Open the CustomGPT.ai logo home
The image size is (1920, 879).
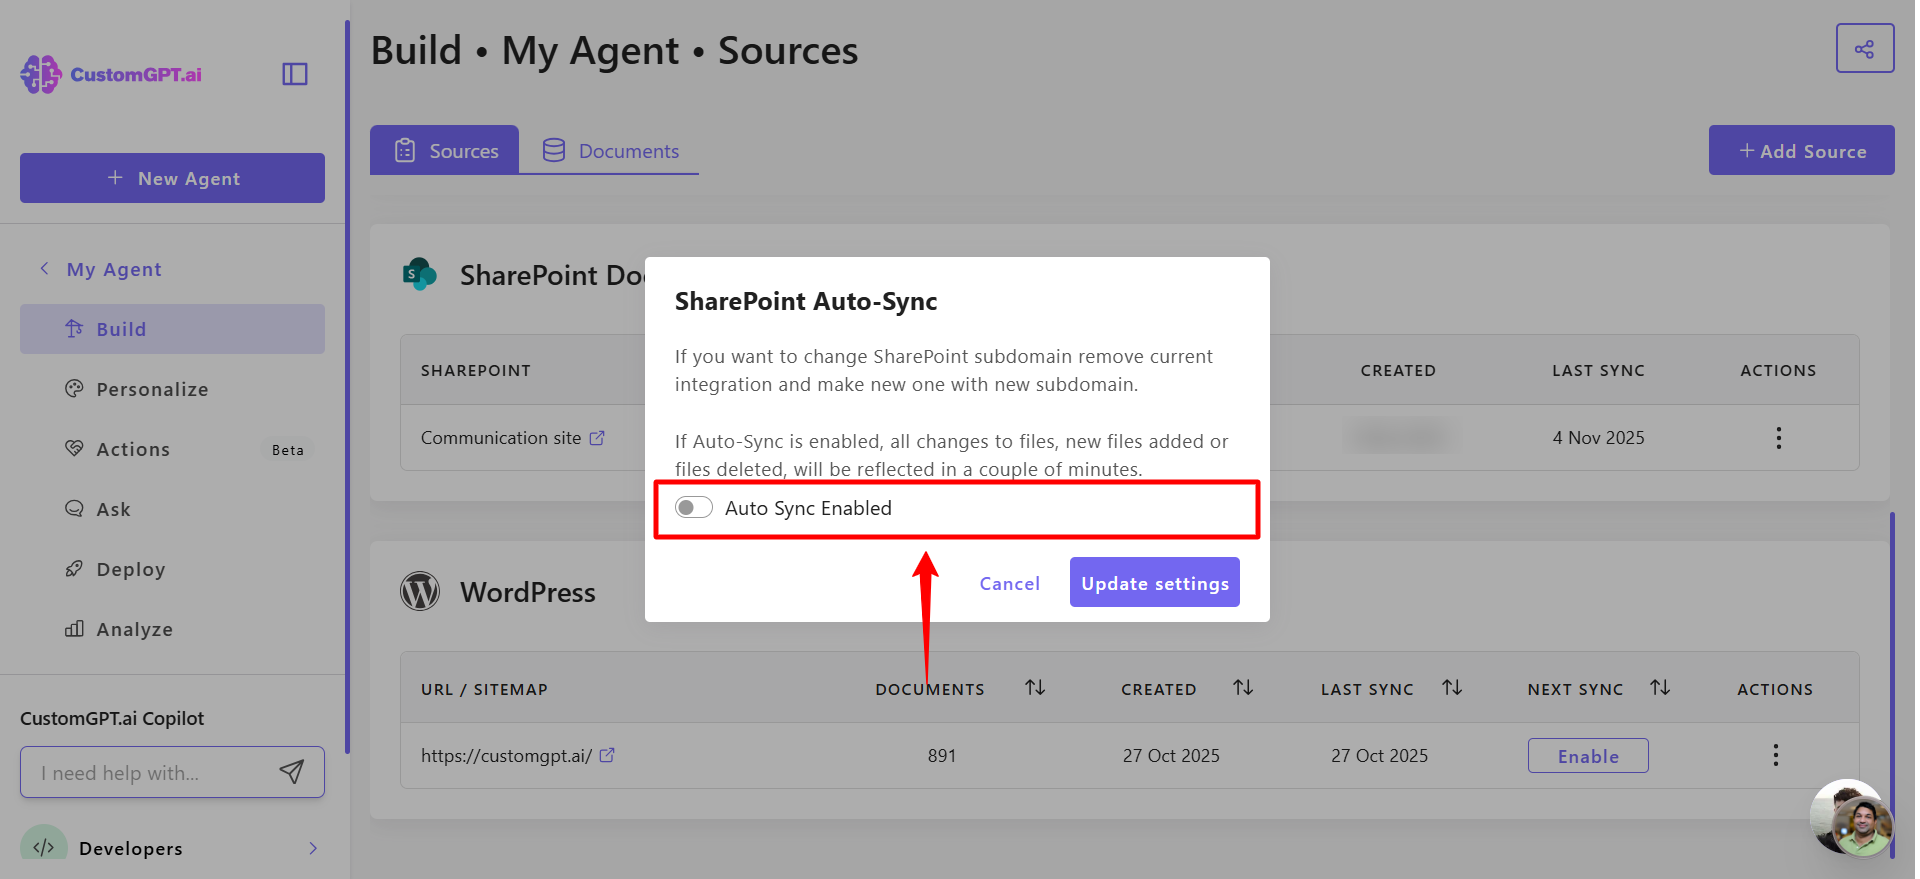[x=111, y=74]
